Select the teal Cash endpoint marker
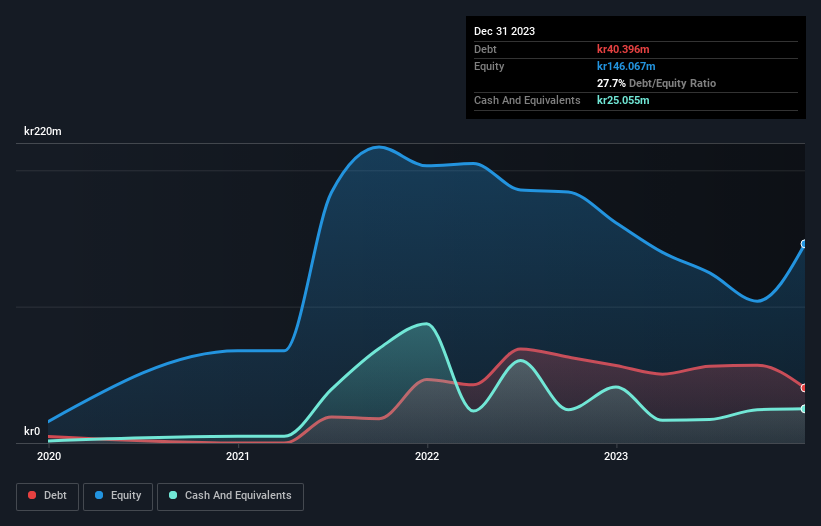 coord(804,409)
